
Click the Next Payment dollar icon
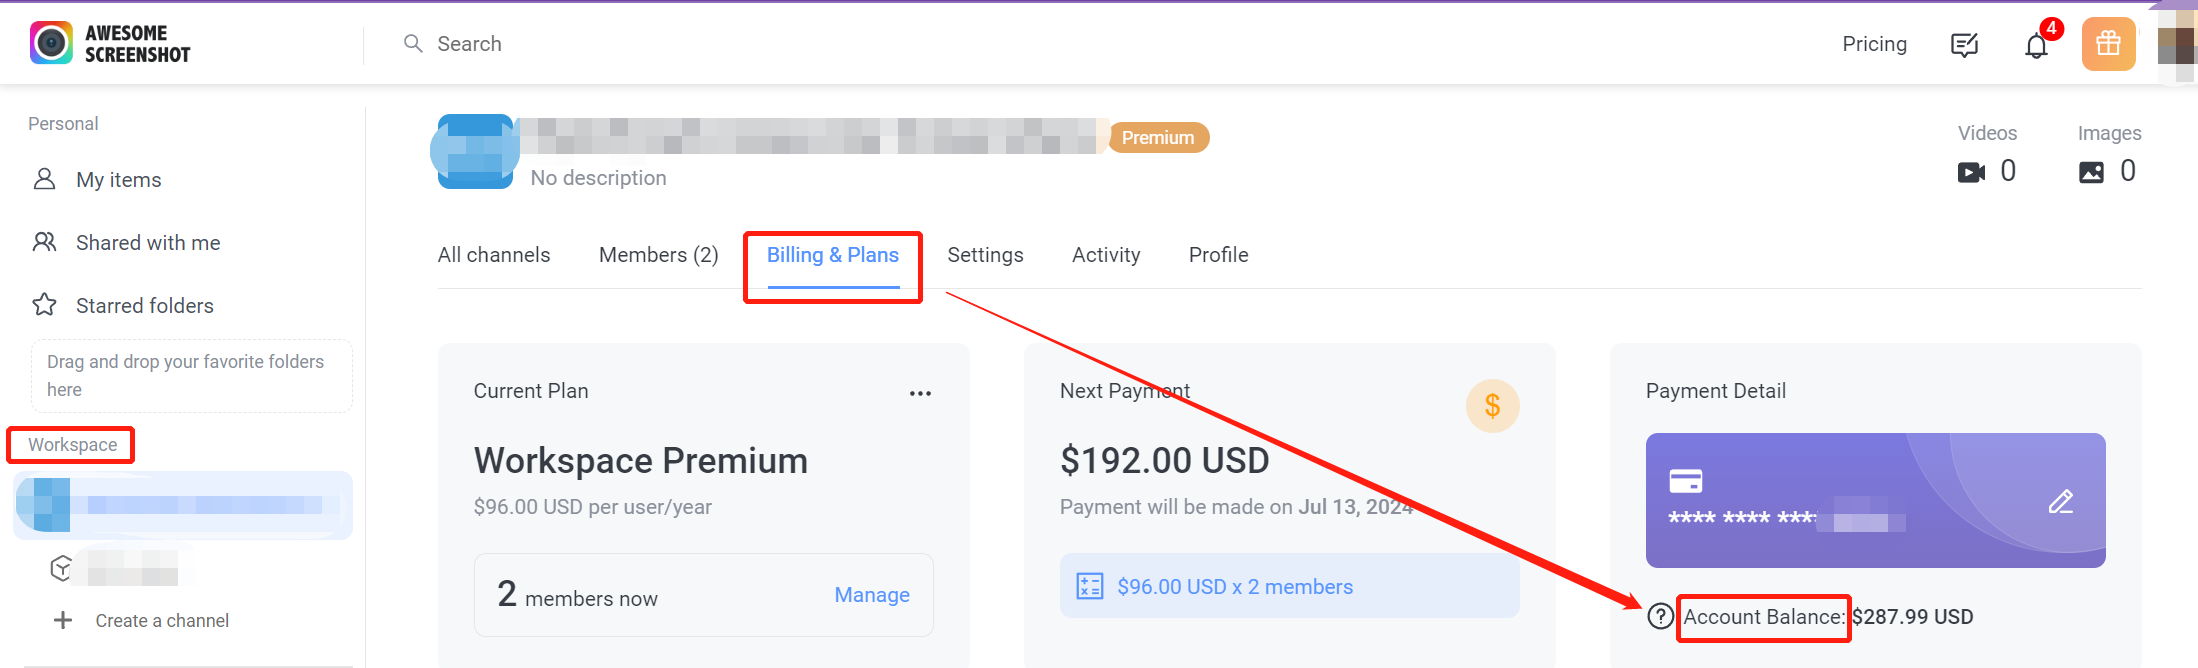[1492, 406]
